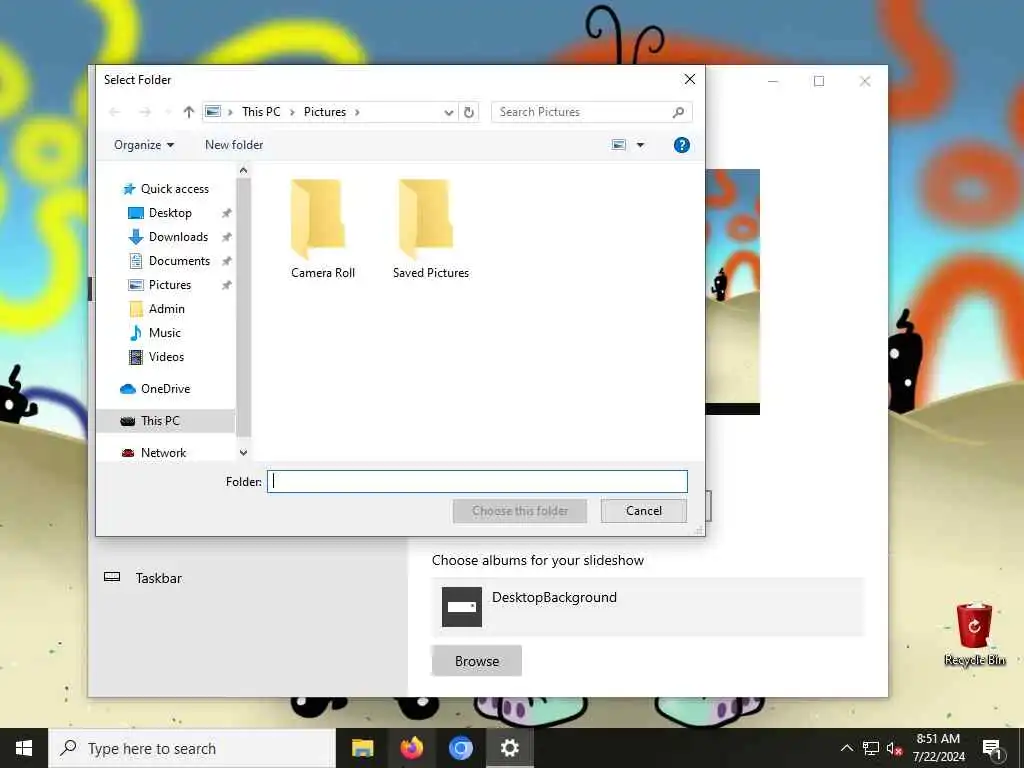Select OneDrive in the navigation pane

coord(165,389)
